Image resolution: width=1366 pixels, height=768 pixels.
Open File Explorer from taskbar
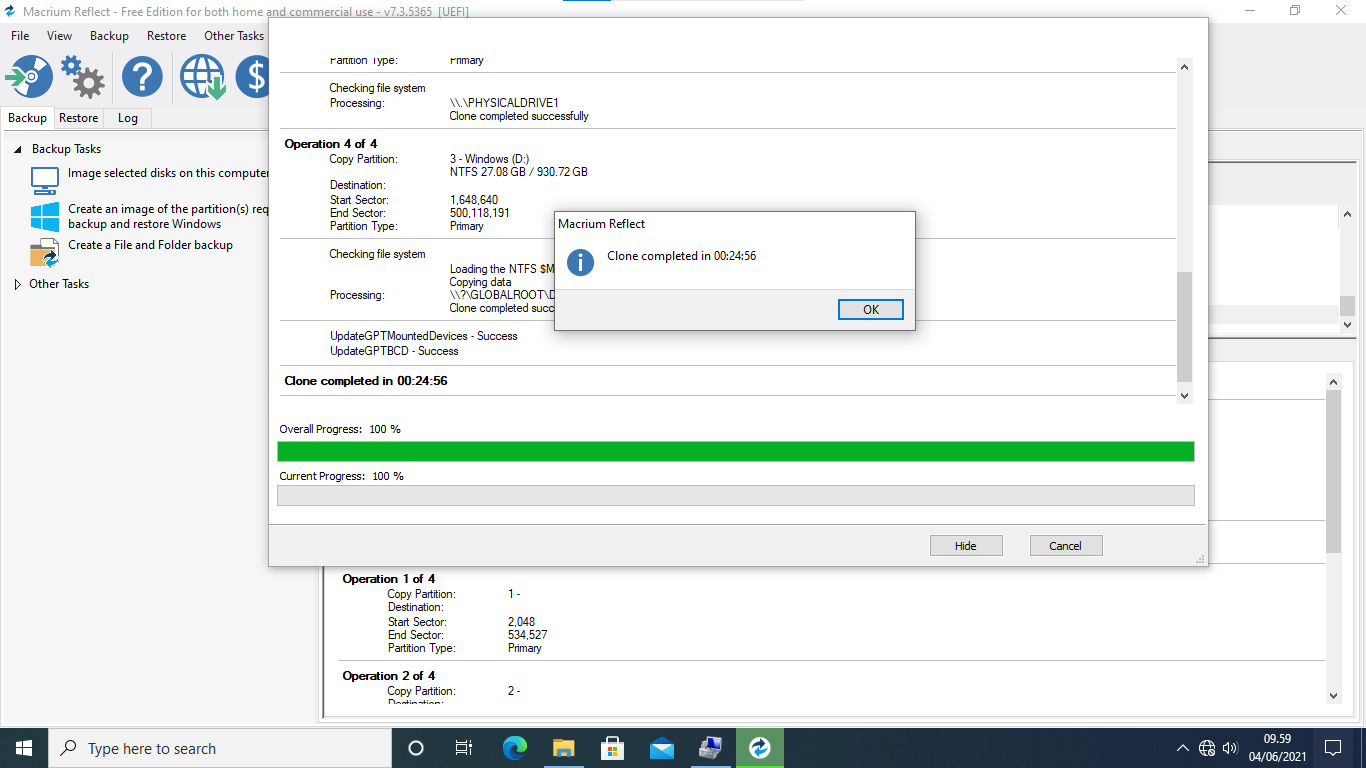tap(563, 748)
